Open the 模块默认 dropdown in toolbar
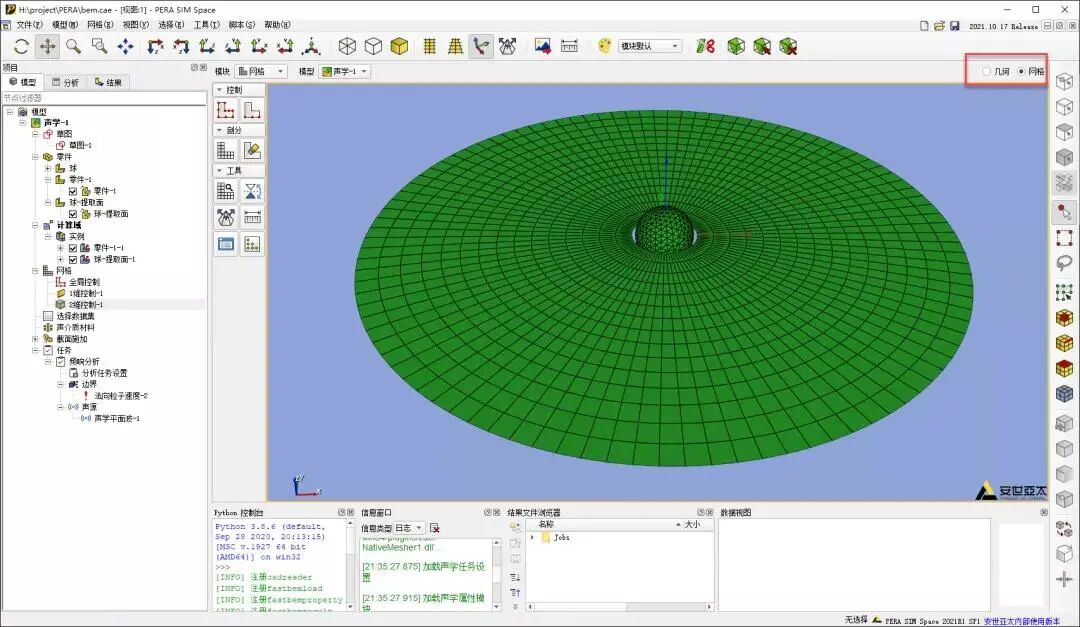 tap(650, 46)
